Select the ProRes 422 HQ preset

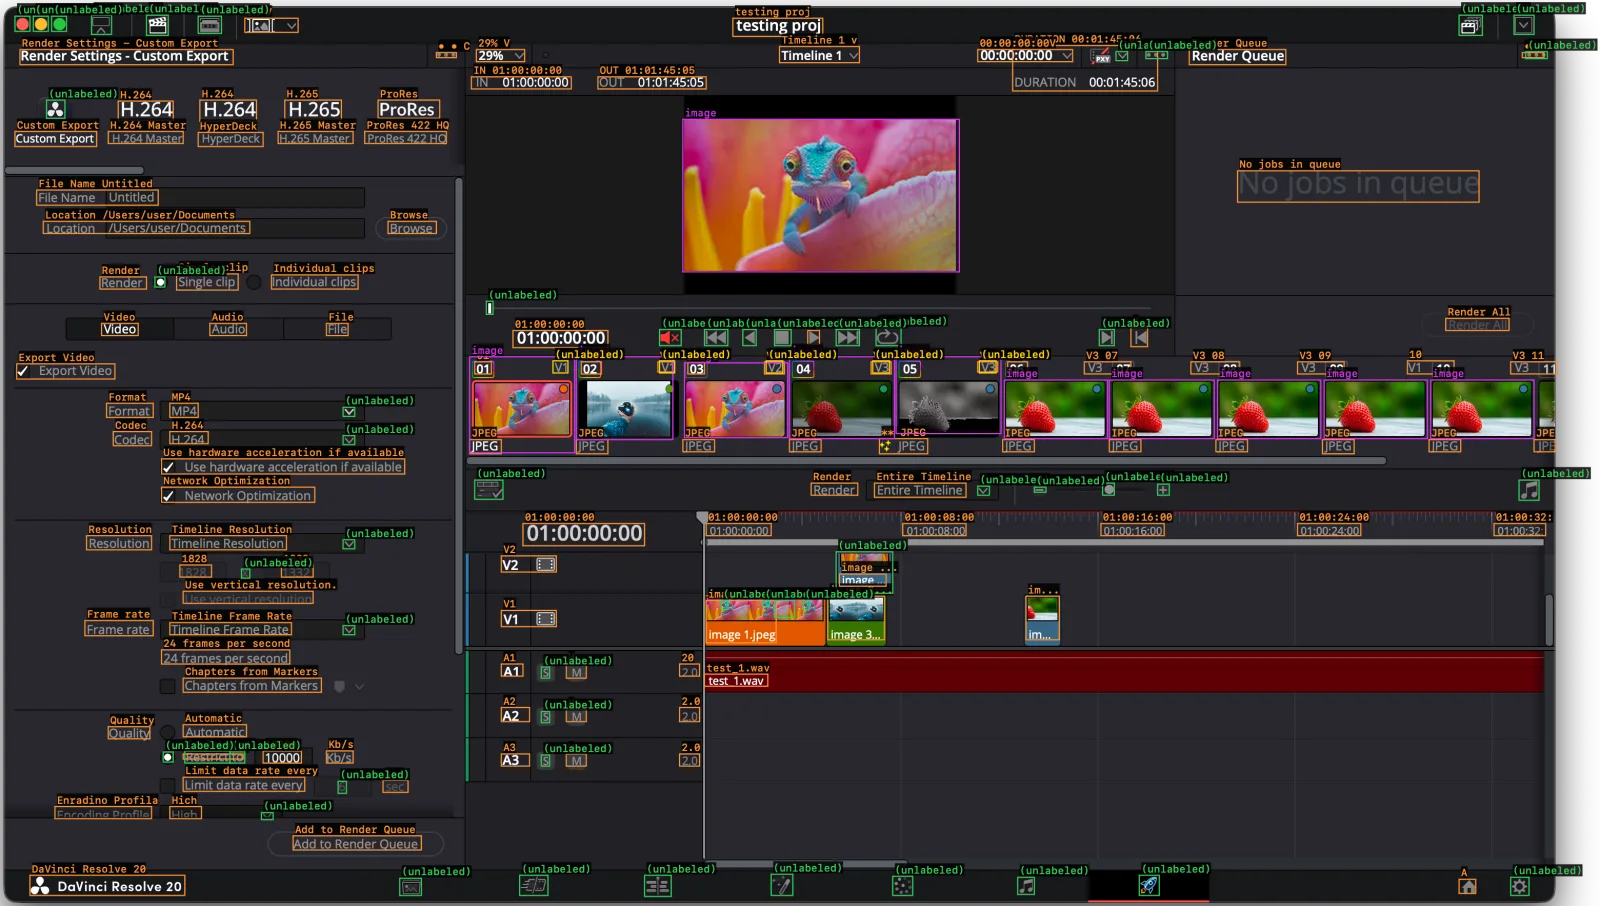(406, 122)
